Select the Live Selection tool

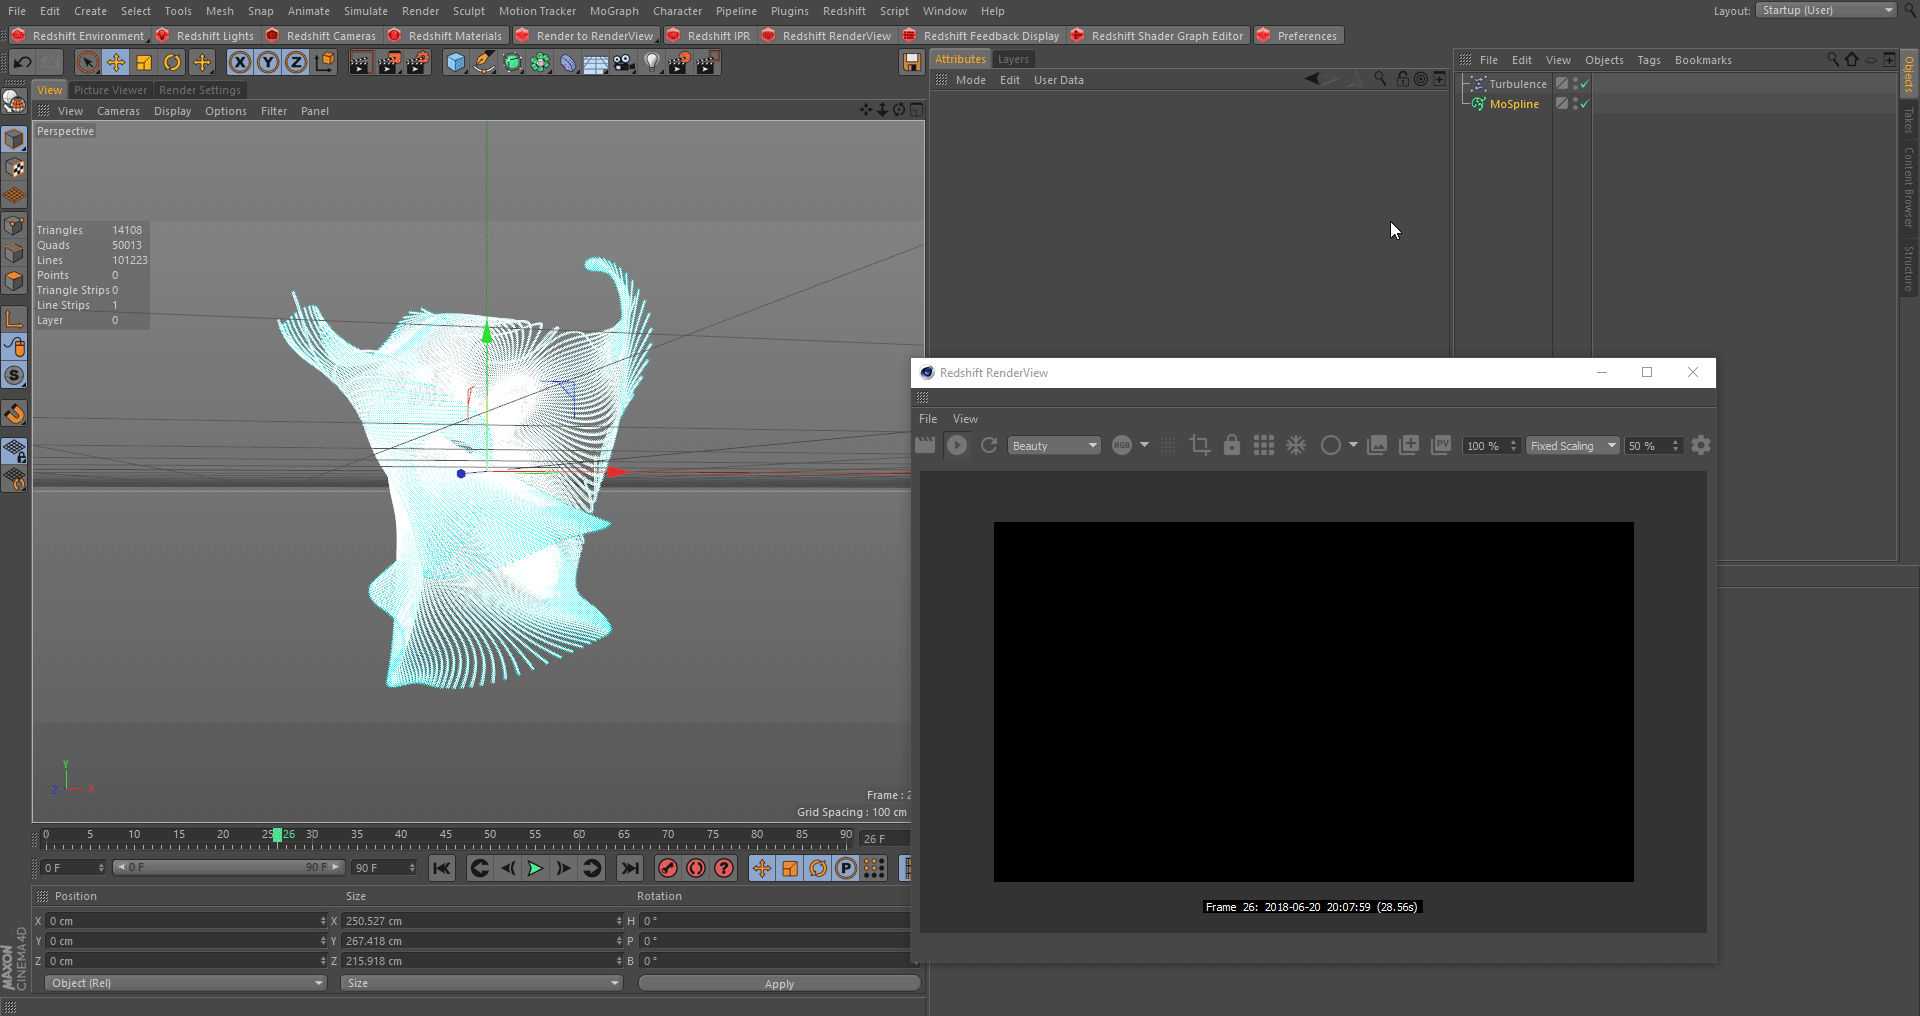click(x=88, y=63)
